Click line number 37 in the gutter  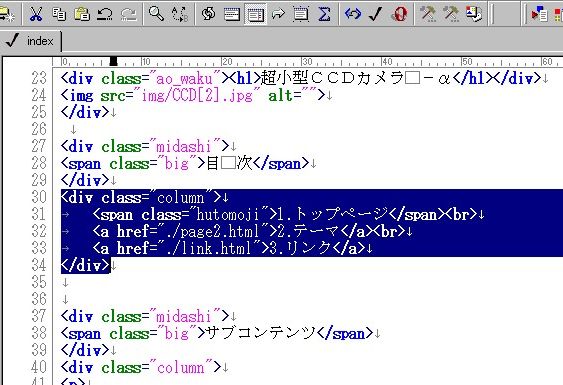39,316
